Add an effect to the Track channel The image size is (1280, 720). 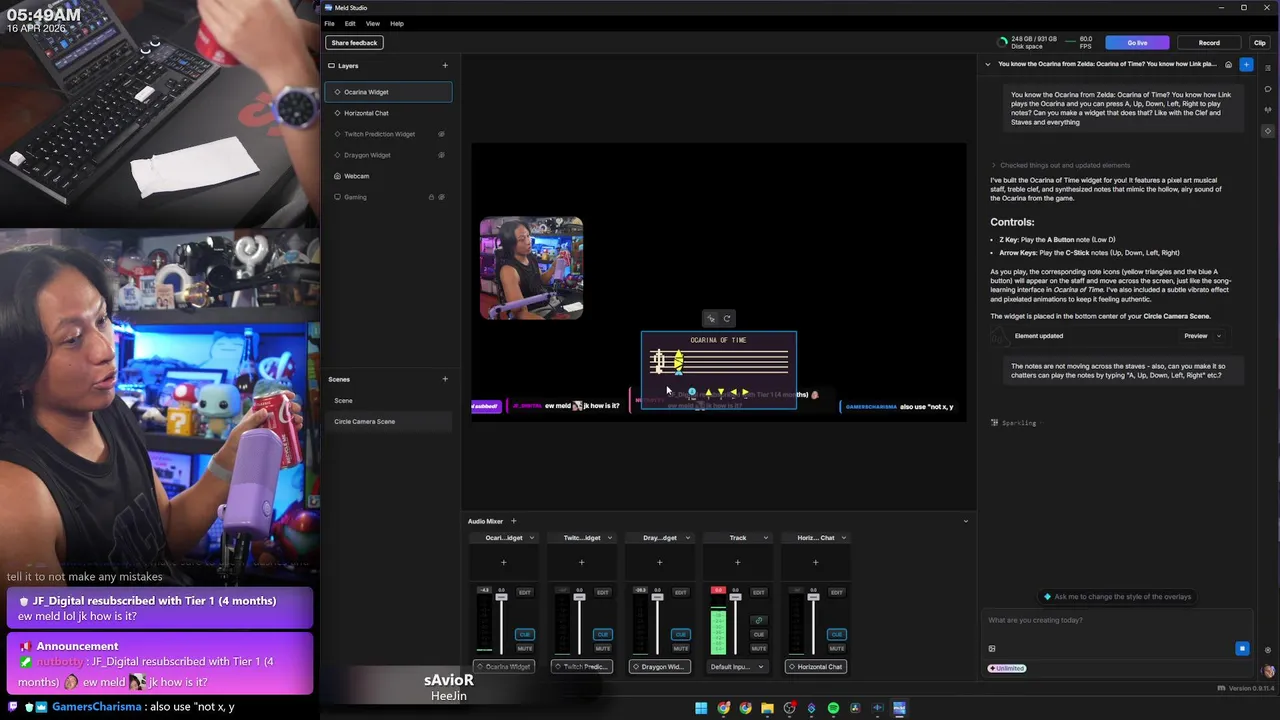(x=737, y=562)
